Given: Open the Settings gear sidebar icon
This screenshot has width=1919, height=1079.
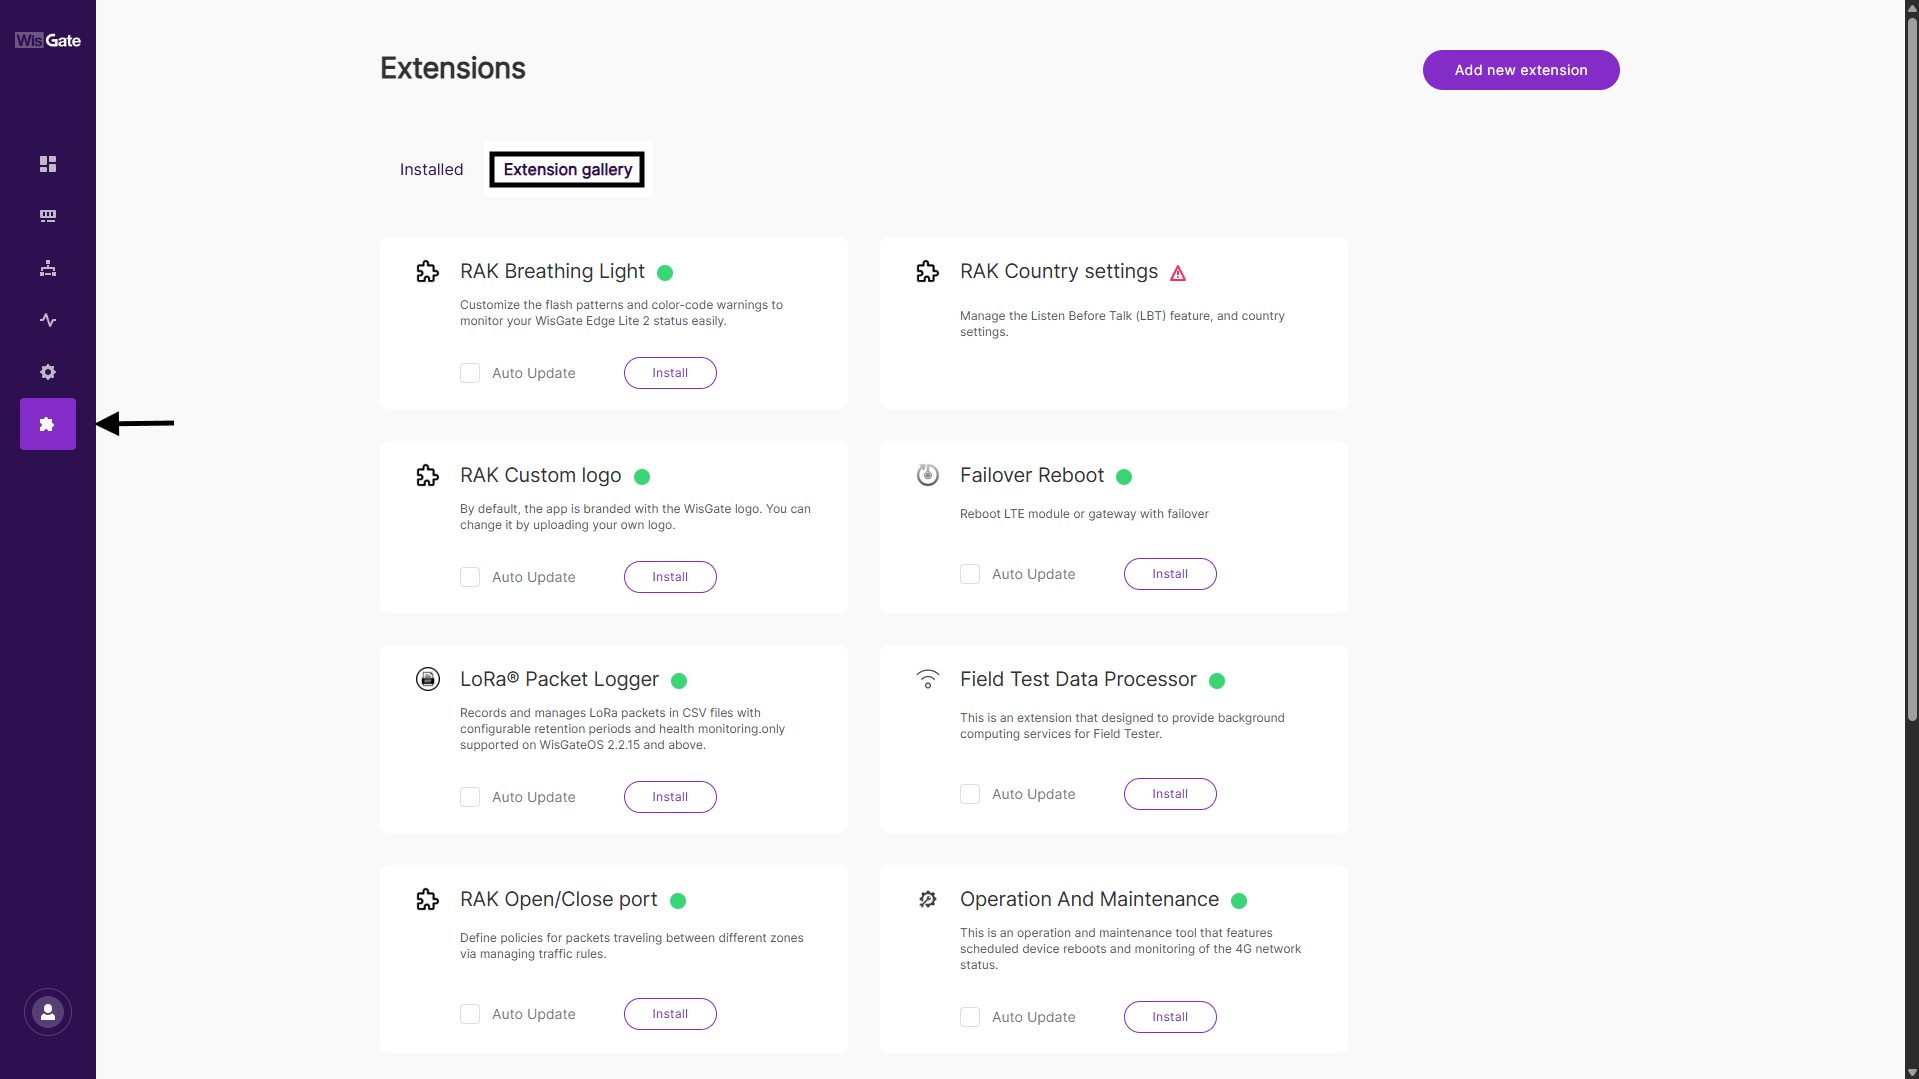Looking at the screenshot, I should pyautogui.click(x=48, y=372).
